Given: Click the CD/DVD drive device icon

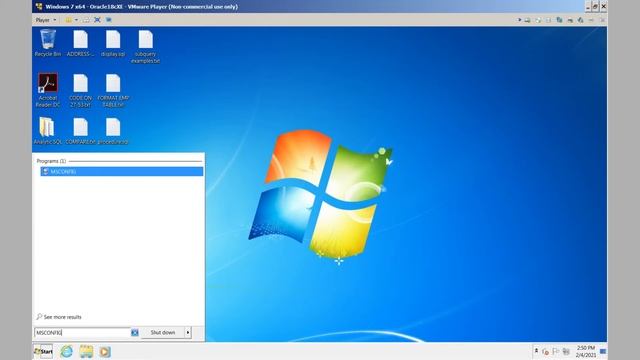Looking at the screenshot, I should 538,20.
